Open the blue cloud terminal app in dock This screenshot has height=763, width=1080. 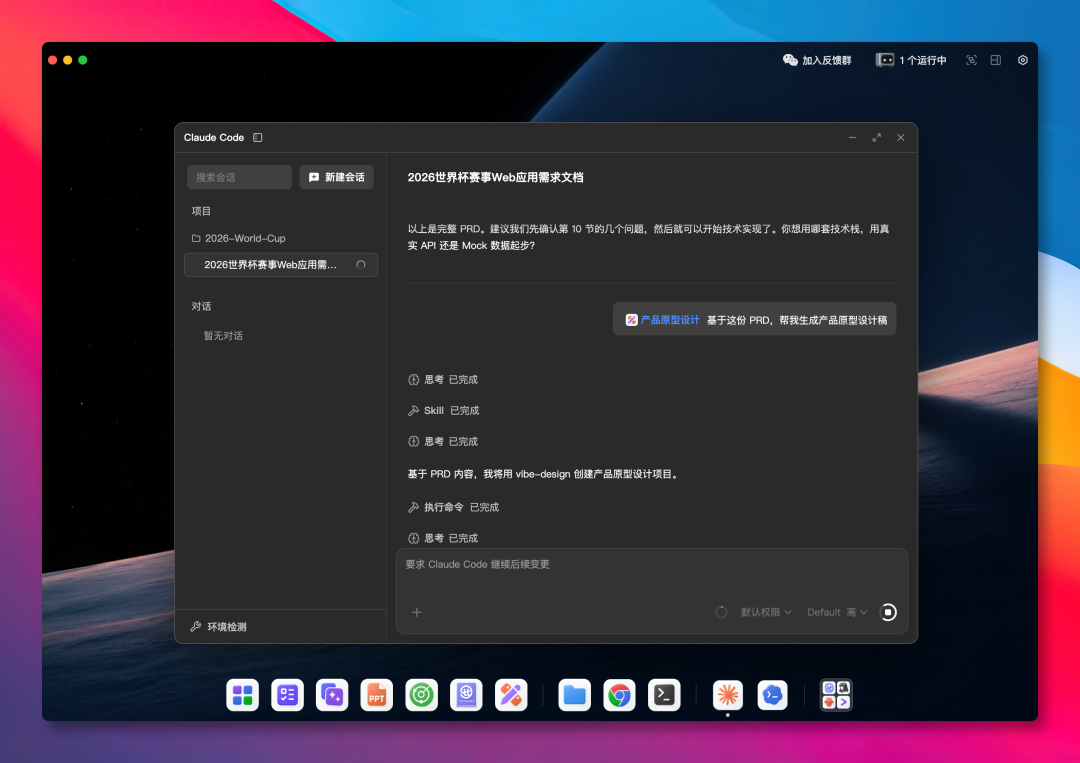pyautogui.click(x=773, y=696)
